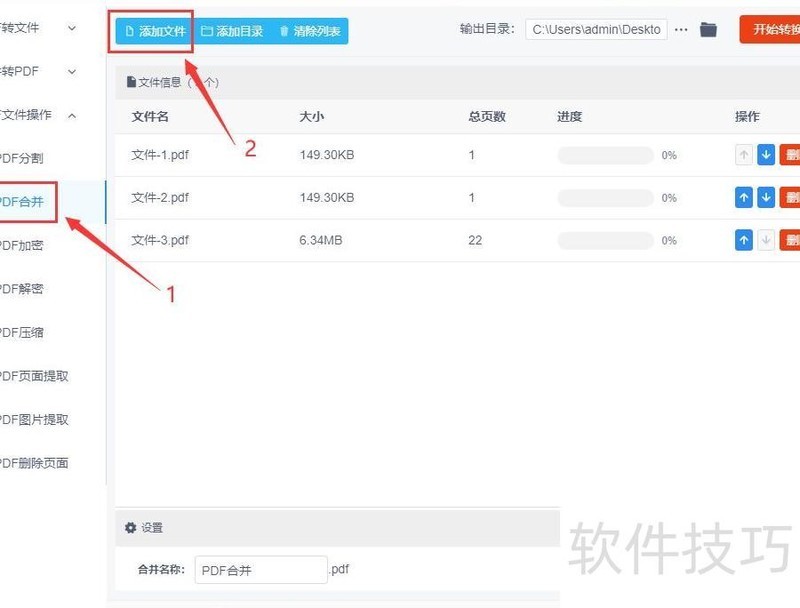Image resolution: width=800 pixels, height=608 pixels.
Task: Move 文件-2.pdf down with its blue arrow
Action: tap(767, 197)
